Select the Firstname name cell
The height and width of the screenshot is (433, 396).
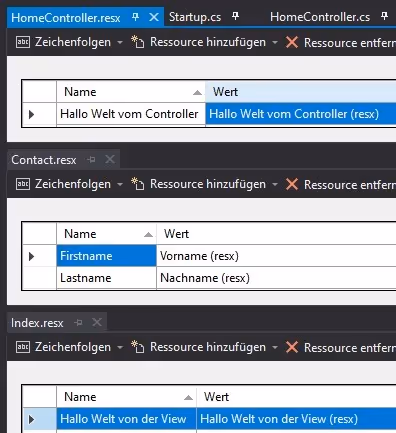106,256
